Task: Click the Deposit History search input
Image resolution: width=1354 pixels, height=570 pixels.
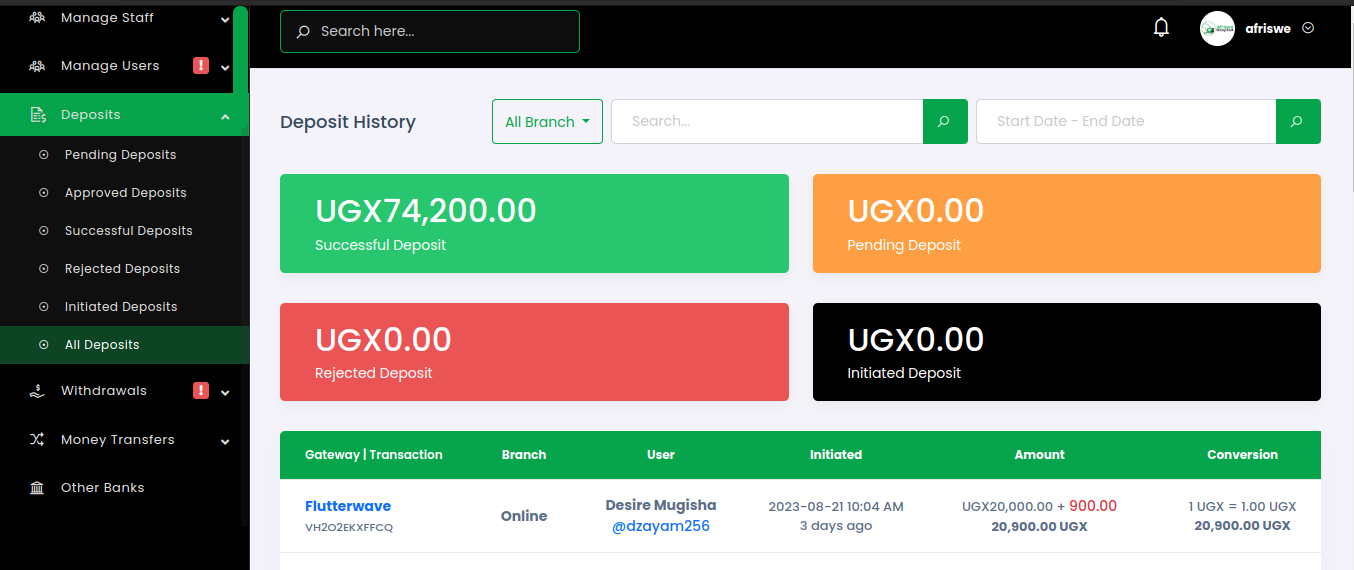Action: (x=767, y=121)
